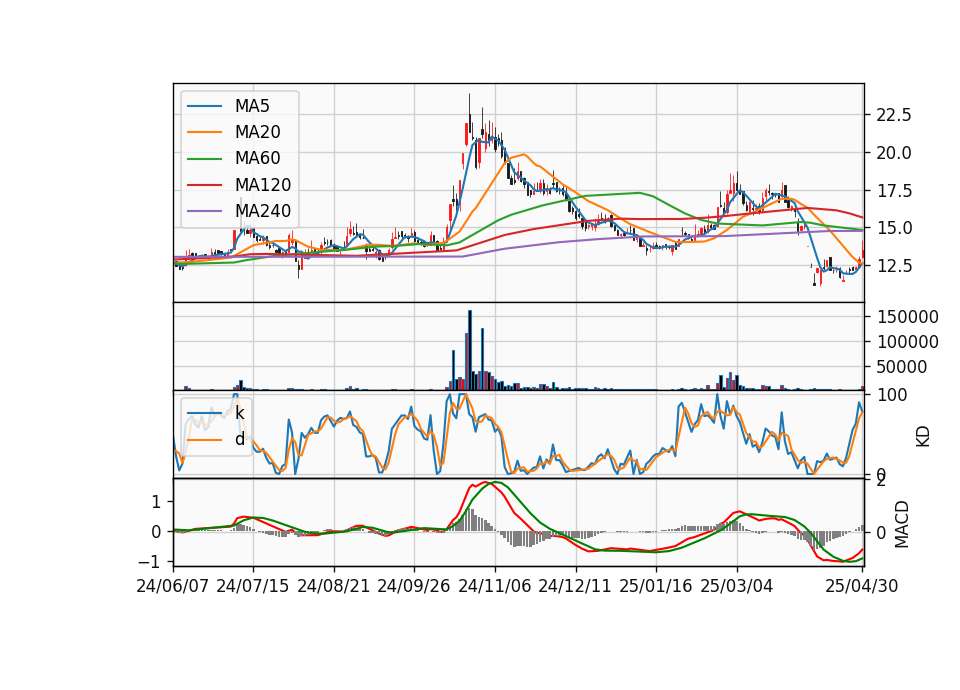The width and height of the screenshot is (960, 690).
Task: Click the MA120 legend label
Action: tap(263, 185)
